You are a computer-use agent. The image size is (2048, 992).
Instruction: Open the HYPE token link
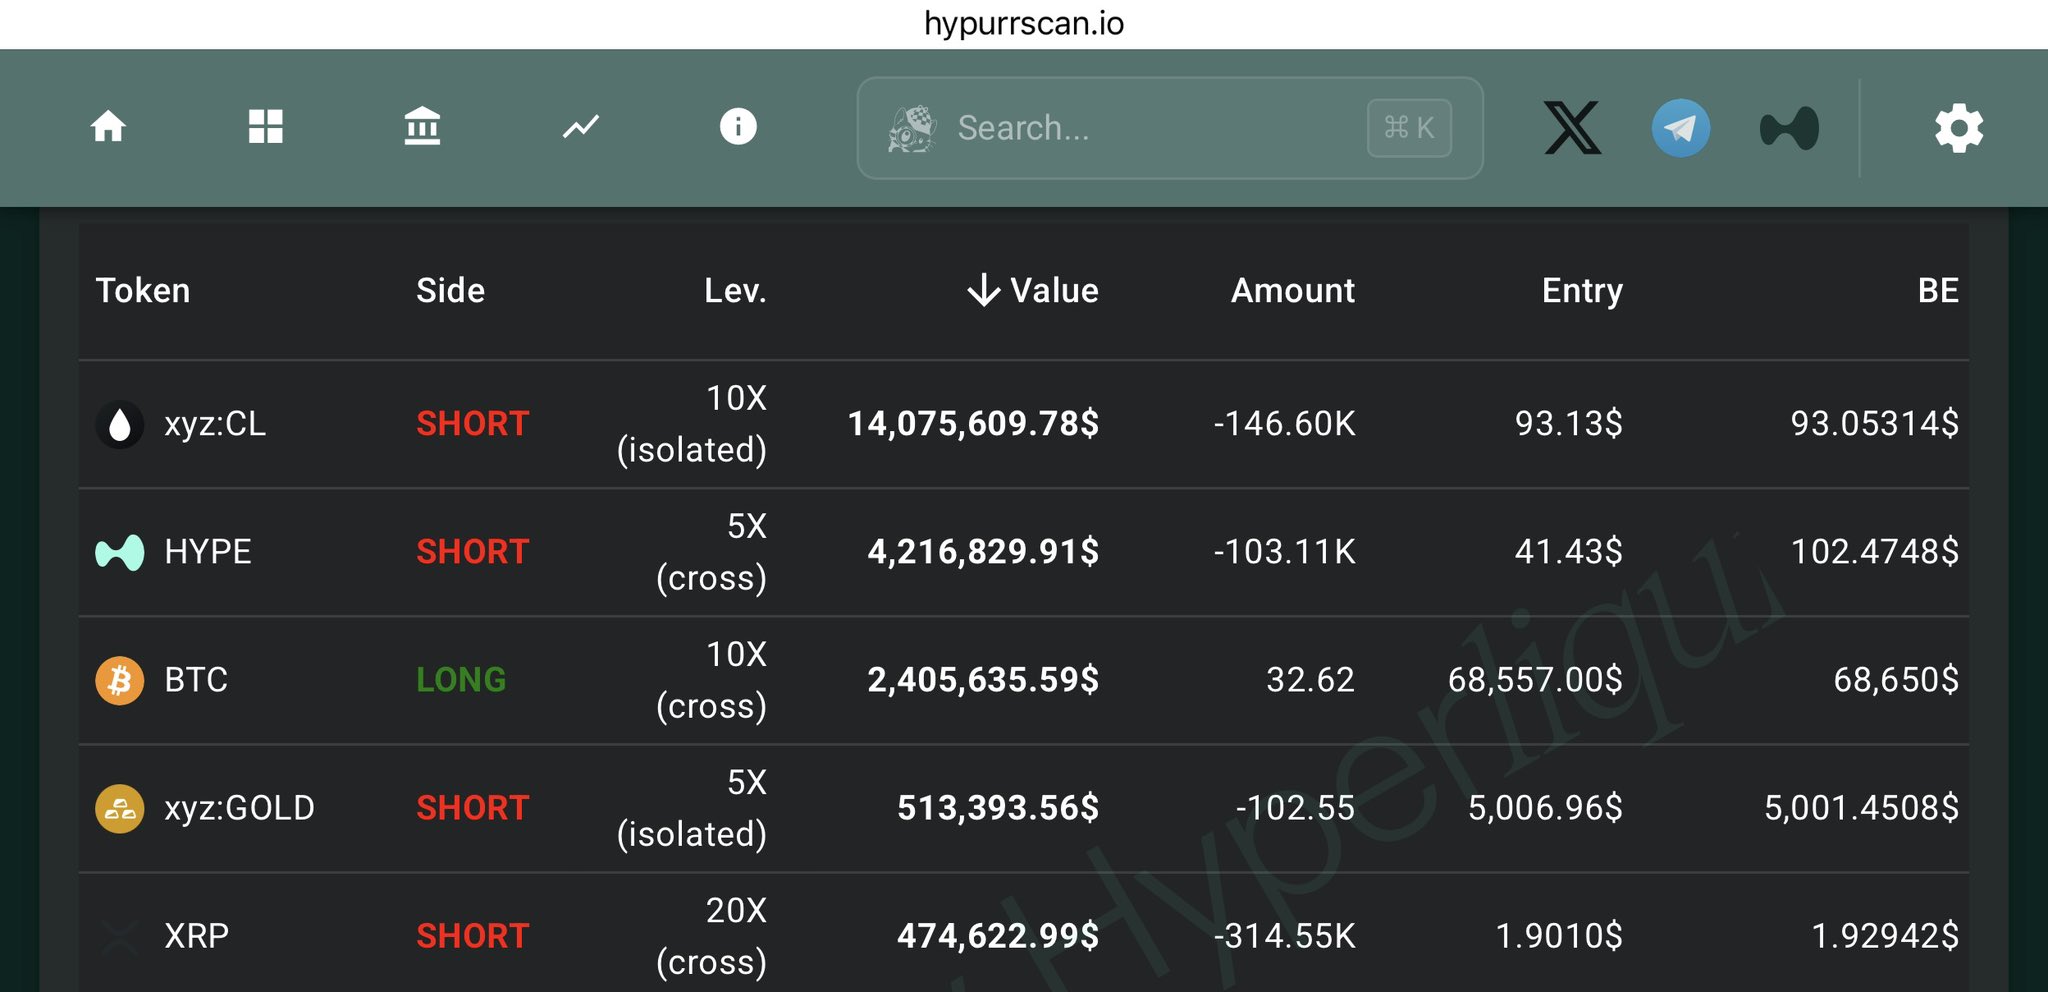(208, 552)
